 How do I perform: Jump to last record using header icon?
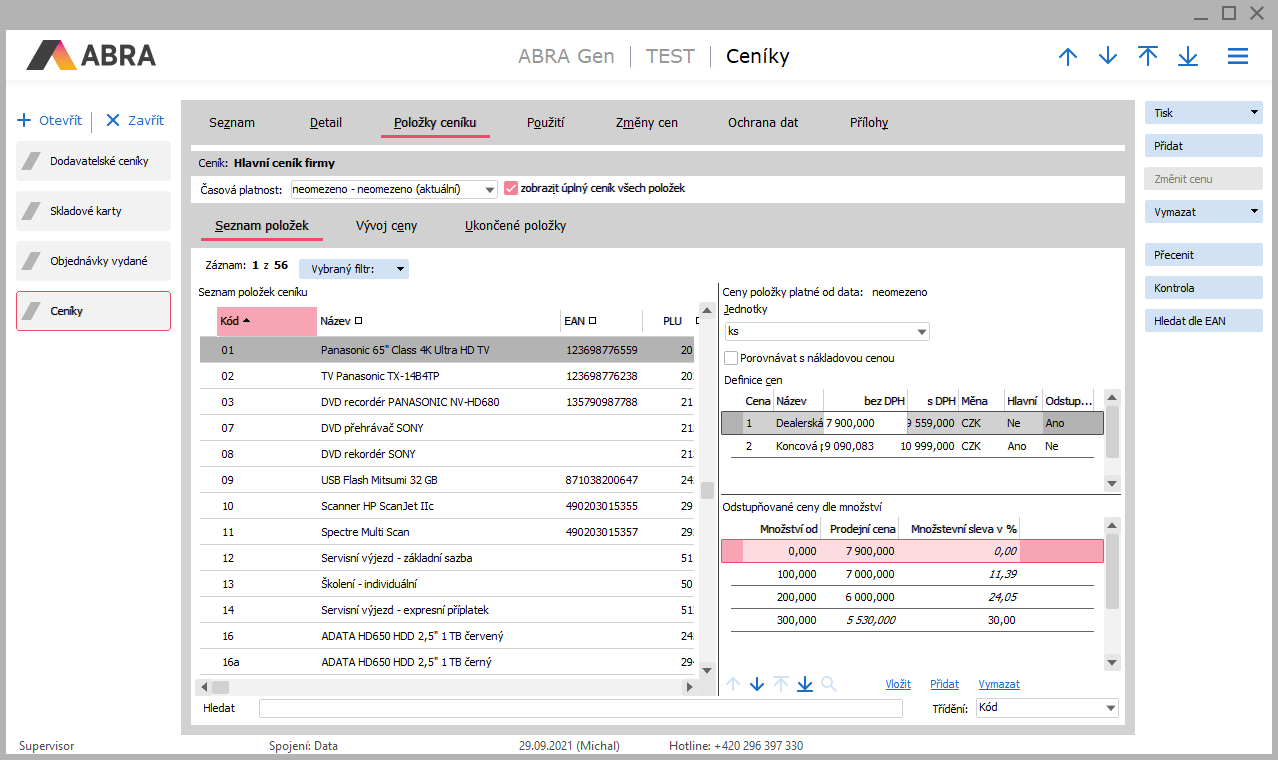click(1188, 56)
